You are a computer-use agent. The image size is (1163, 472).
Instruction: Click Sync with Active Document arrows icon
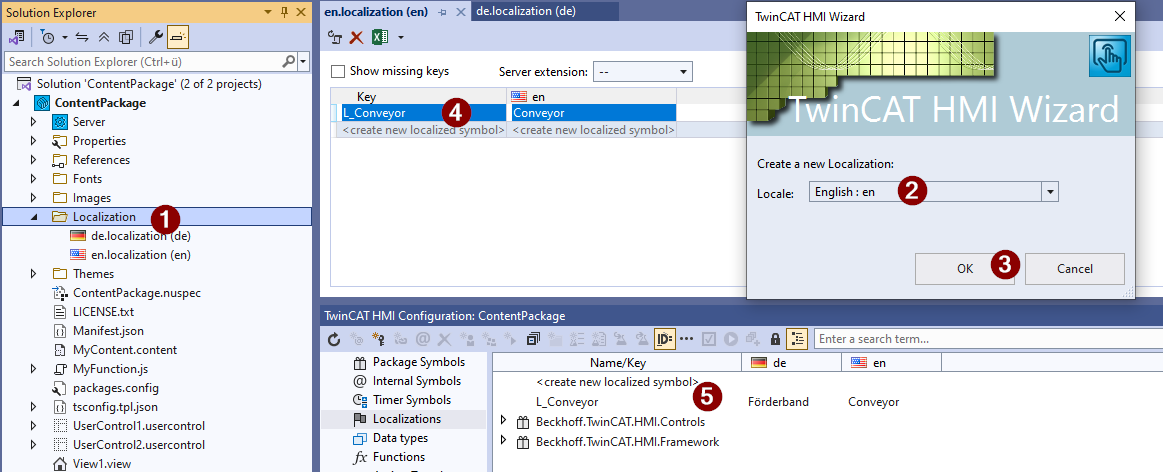point(82,37)
